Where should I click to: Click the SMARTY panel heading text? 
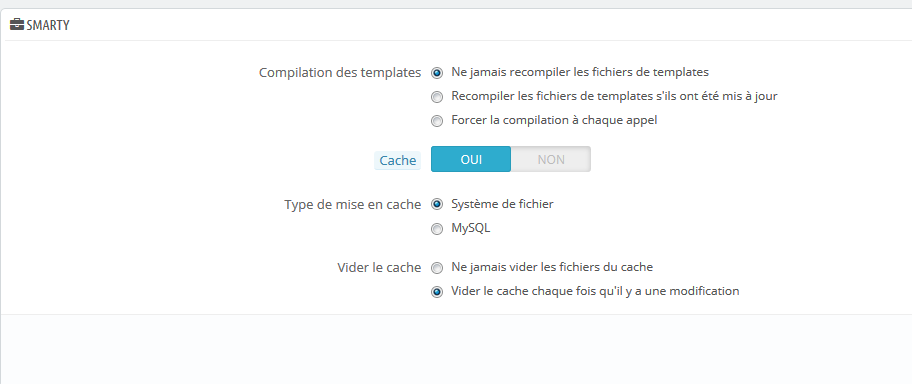point(48,26)
